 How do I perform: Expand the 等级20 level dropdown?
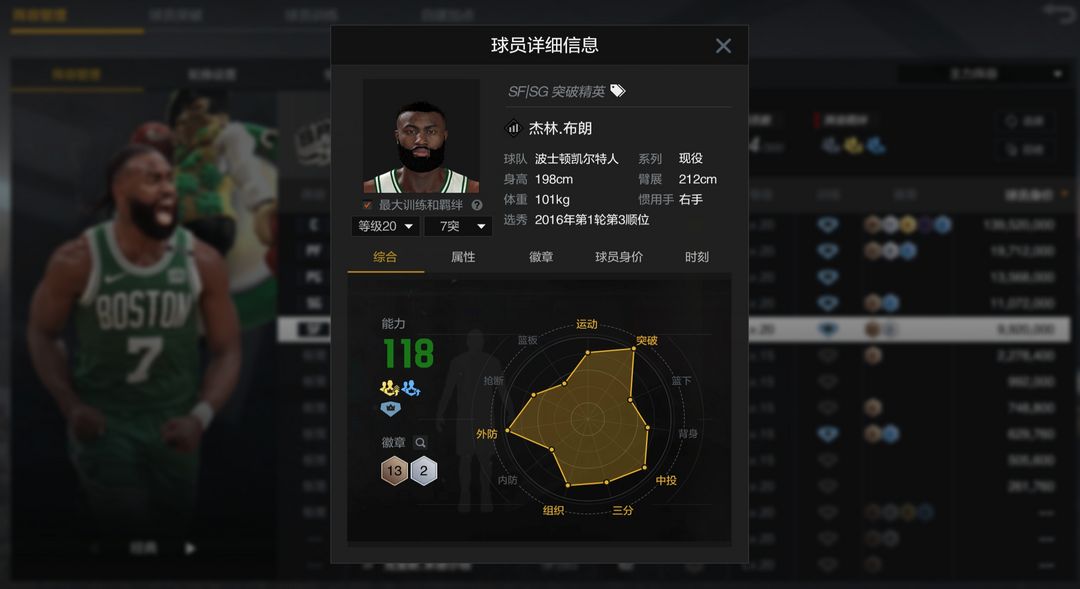[x=385, y=226]
